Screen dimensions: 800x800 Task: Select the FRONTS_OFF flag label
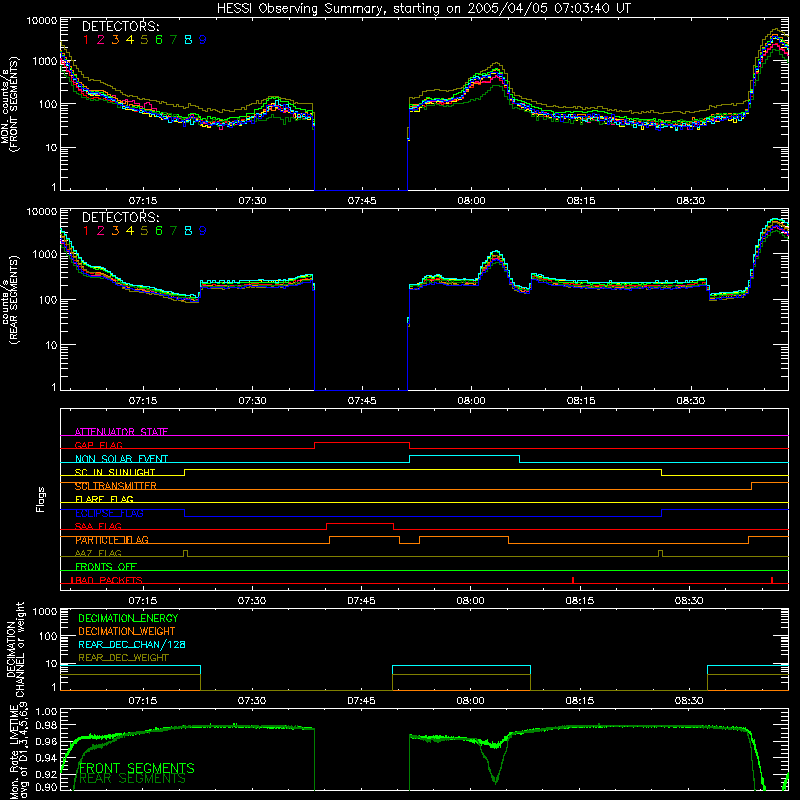click(x=106, y=567)
